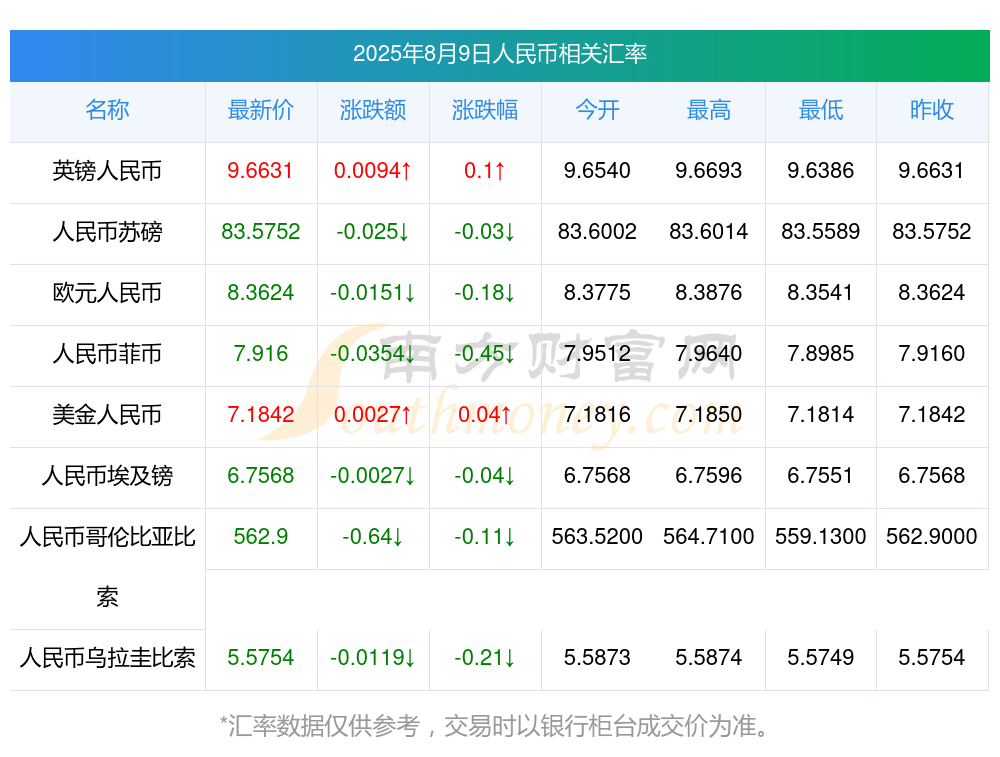Click low value 7.1814
This screenshot has height=757, width=1000.
(821, 415)
